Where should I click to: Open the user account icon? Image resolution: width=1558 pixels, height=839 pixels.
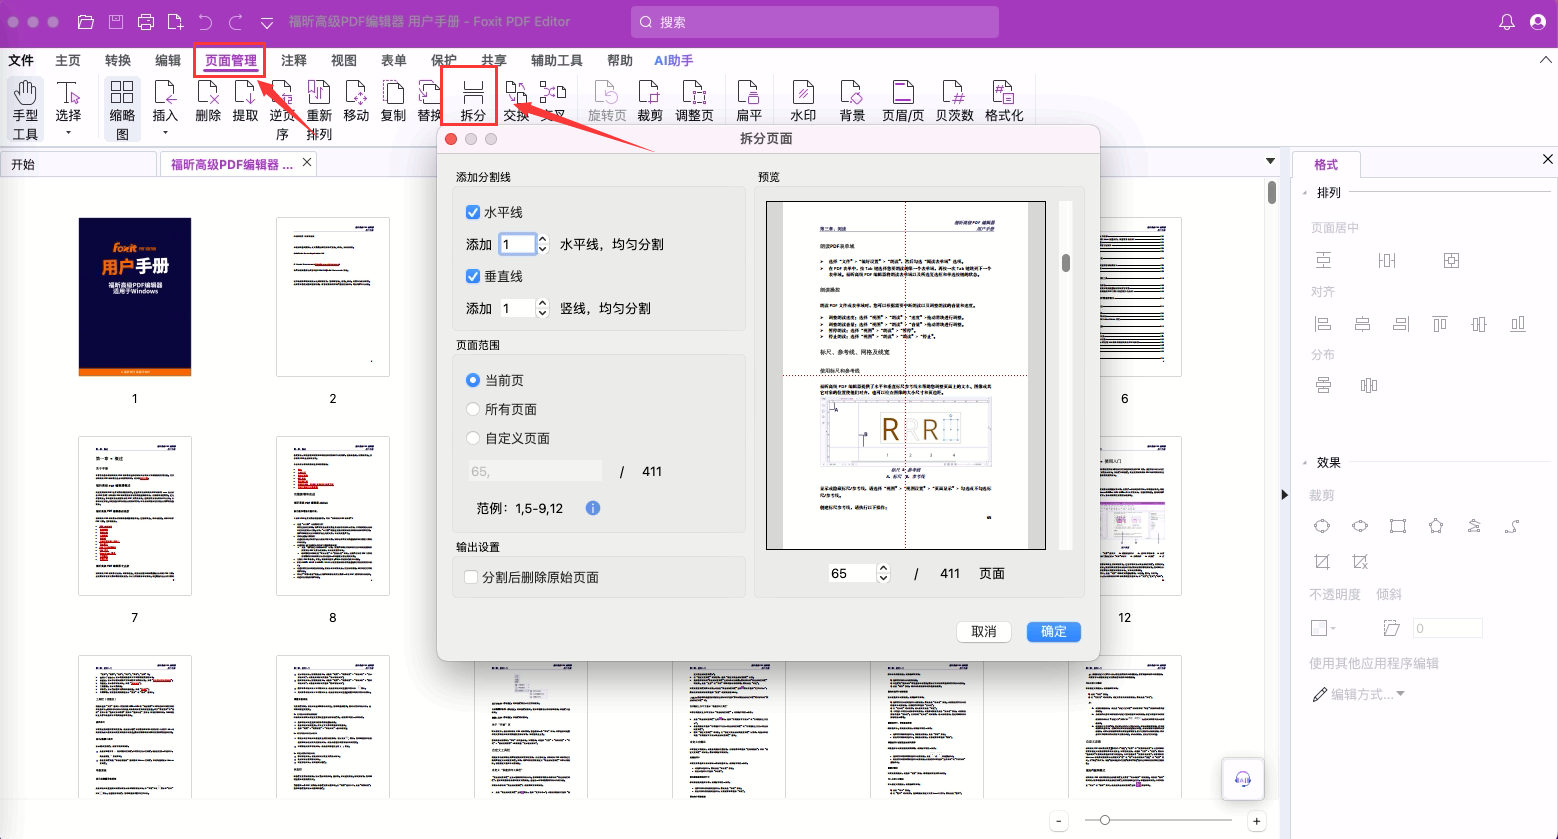point(1538,22)
